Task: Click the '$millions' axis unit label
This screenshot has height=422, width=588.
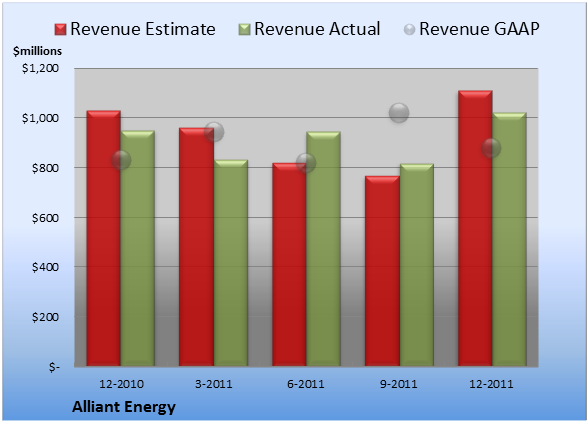Action: pos(37,51)
